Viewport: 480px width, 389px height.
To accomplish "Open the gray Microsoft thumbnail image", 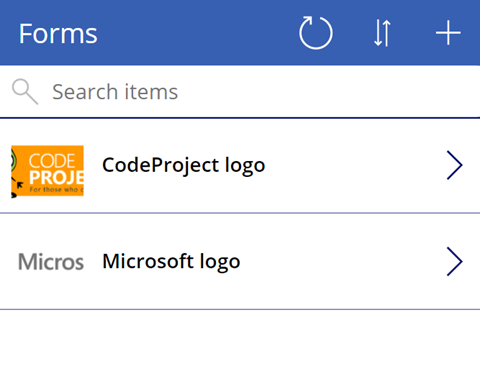I will 51,262.
